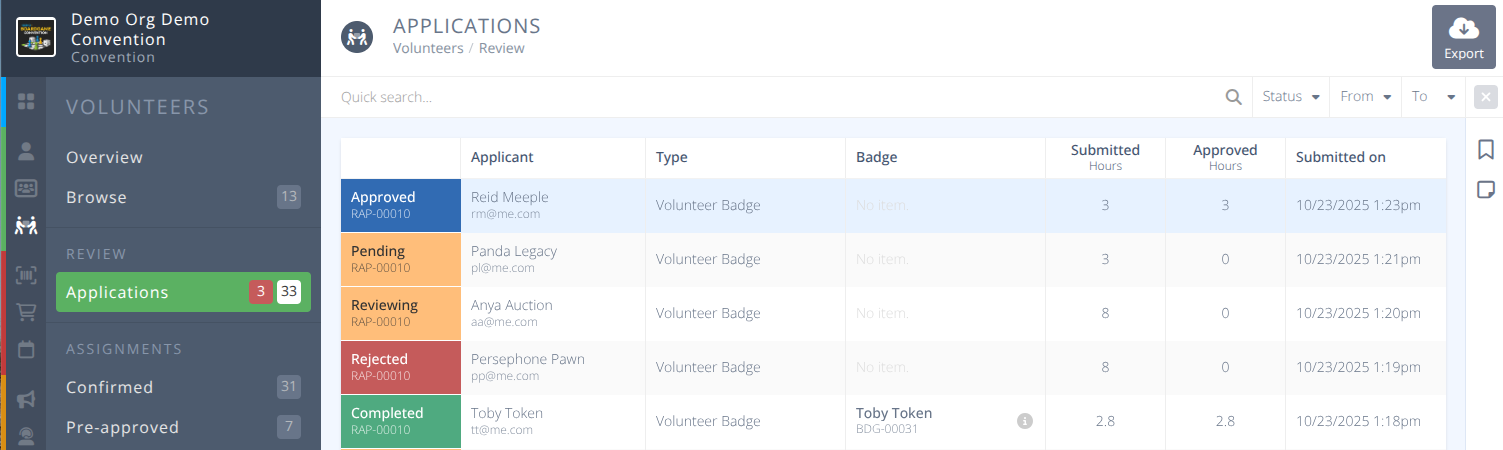Click the 13 count next to Browse
The width and height of the screenshot is (1503, 450).
tap(289, 197)
